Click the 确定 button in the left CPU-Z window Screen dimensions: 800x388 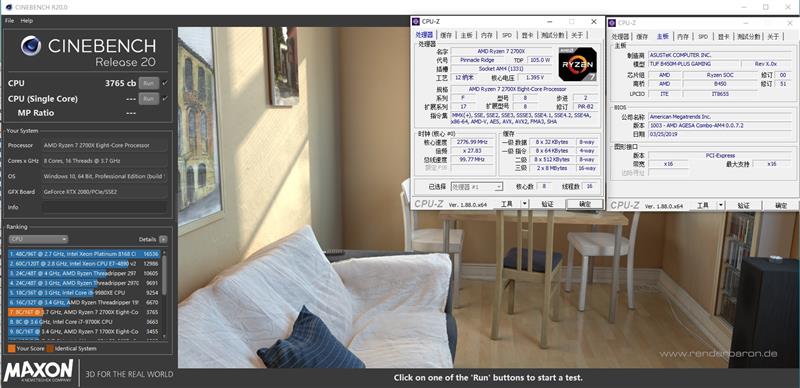[585, 204]
